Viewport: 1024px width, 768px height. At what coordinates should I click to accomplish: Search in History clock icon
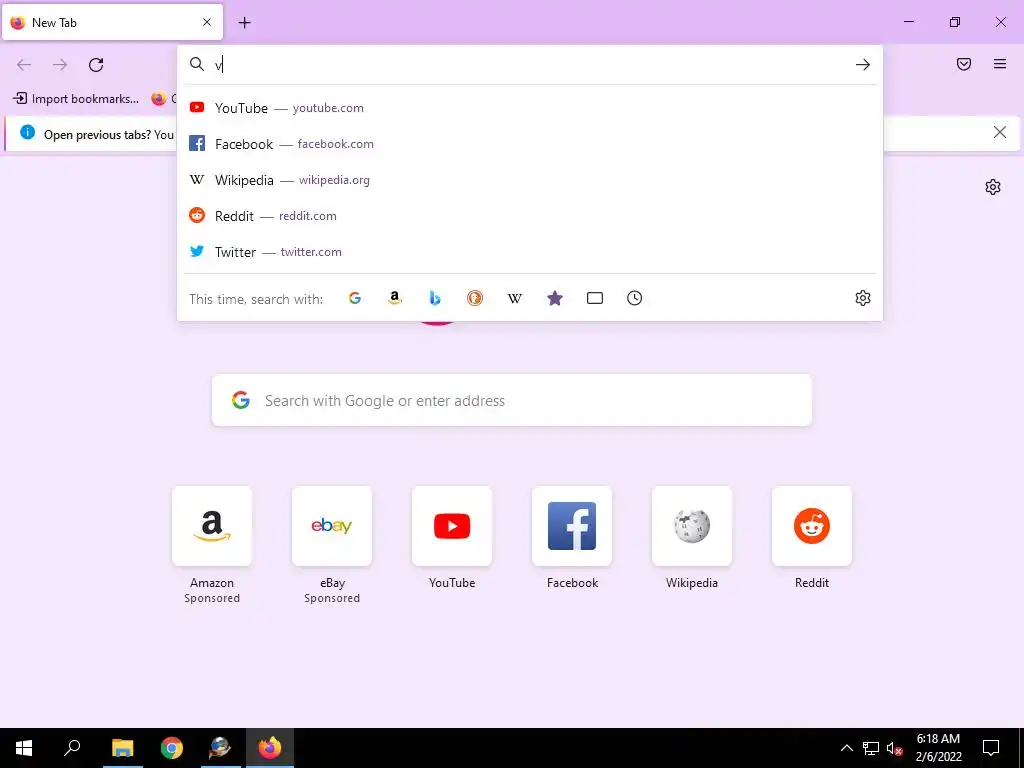point(635,298)
